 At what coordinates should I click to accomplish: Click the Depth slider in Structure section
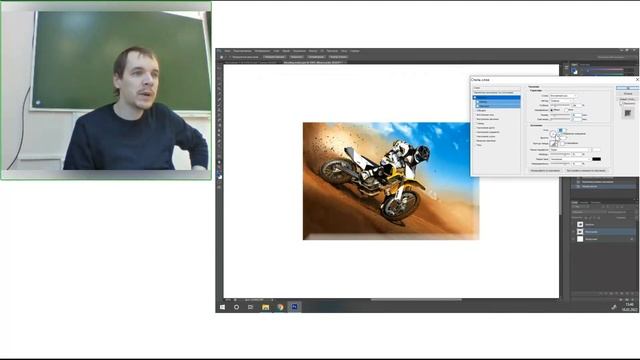click(x=560, y=105)
